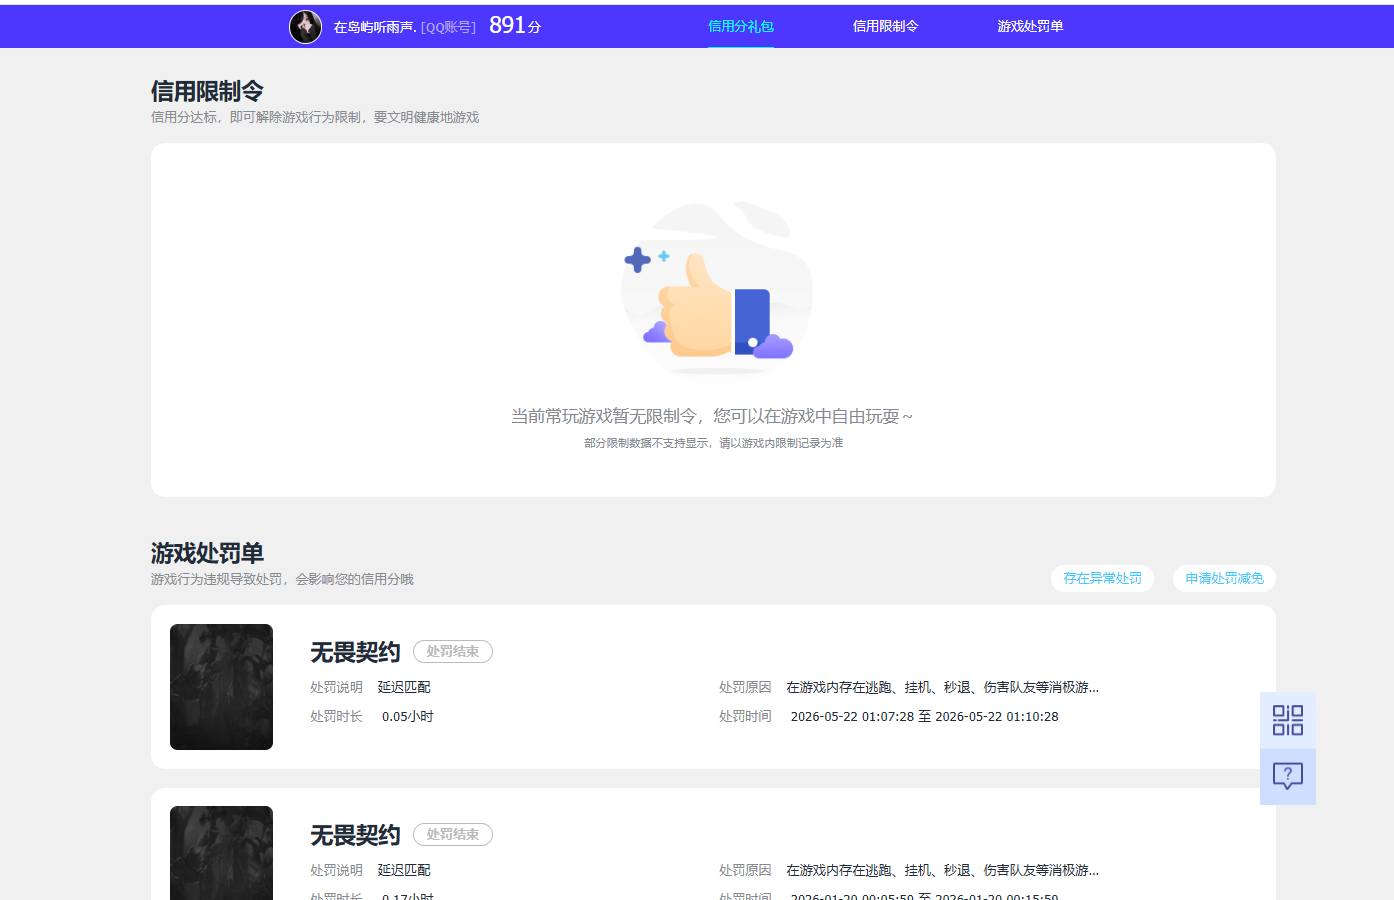1394x900 pixels.
Task: Click the 0.05小时 penalty duration
Action: (408, 716)
